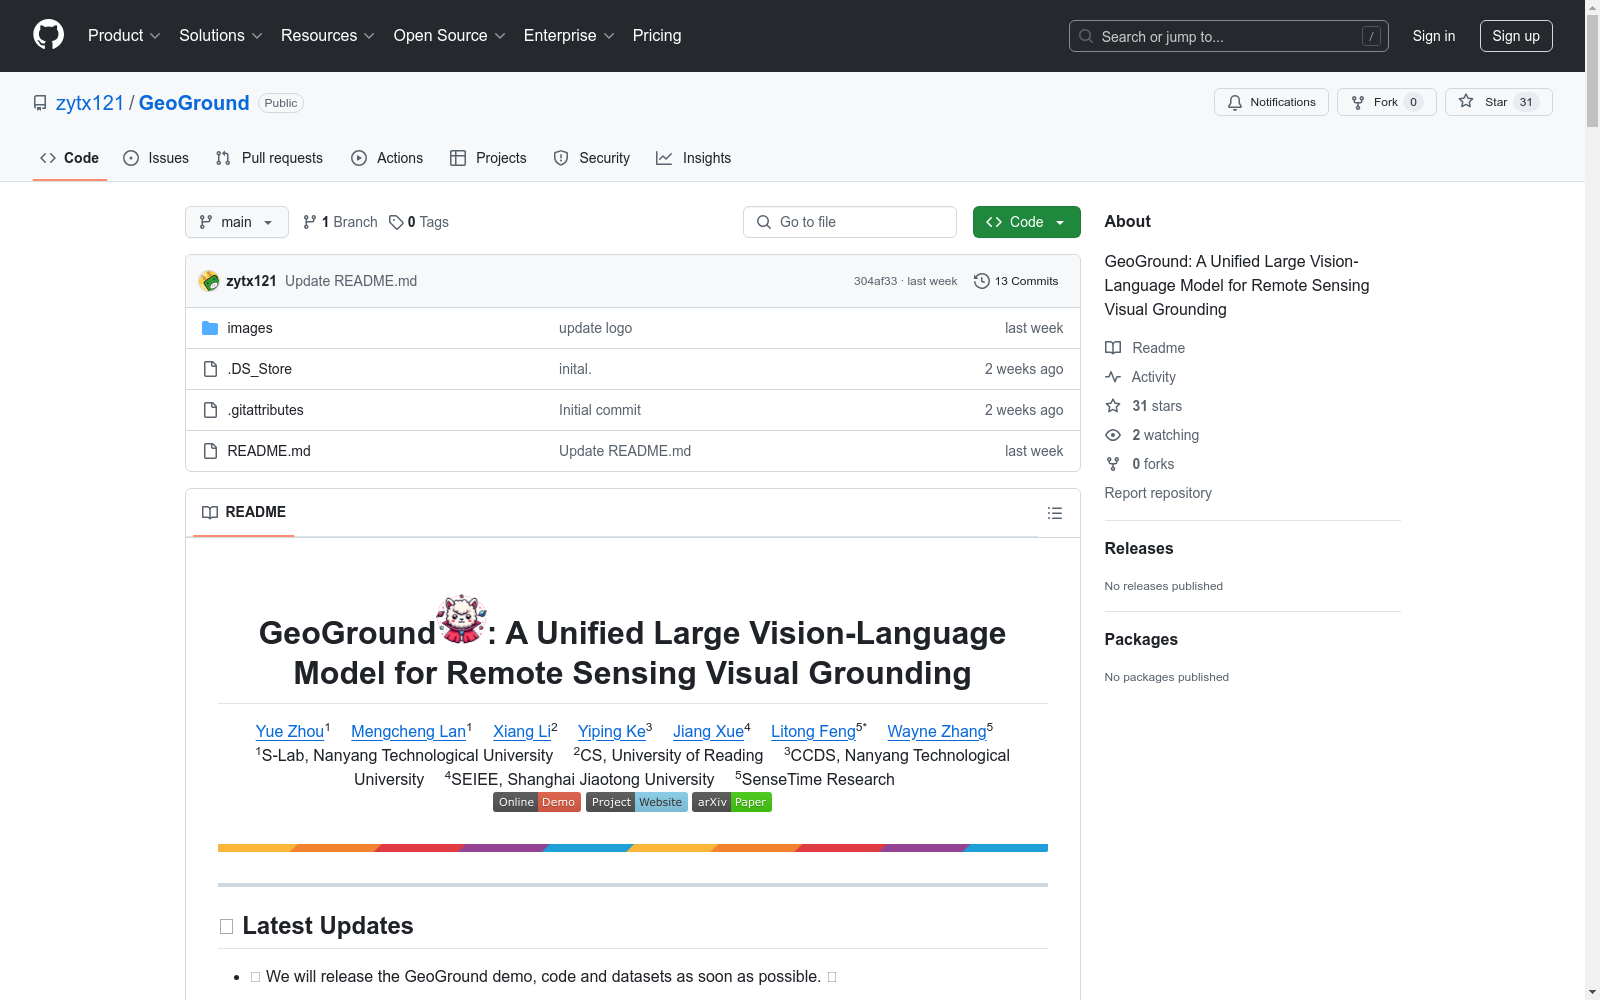Open the main branch selector dropdown
The image size is (1600, 1000).
click(x=237, y=222)
